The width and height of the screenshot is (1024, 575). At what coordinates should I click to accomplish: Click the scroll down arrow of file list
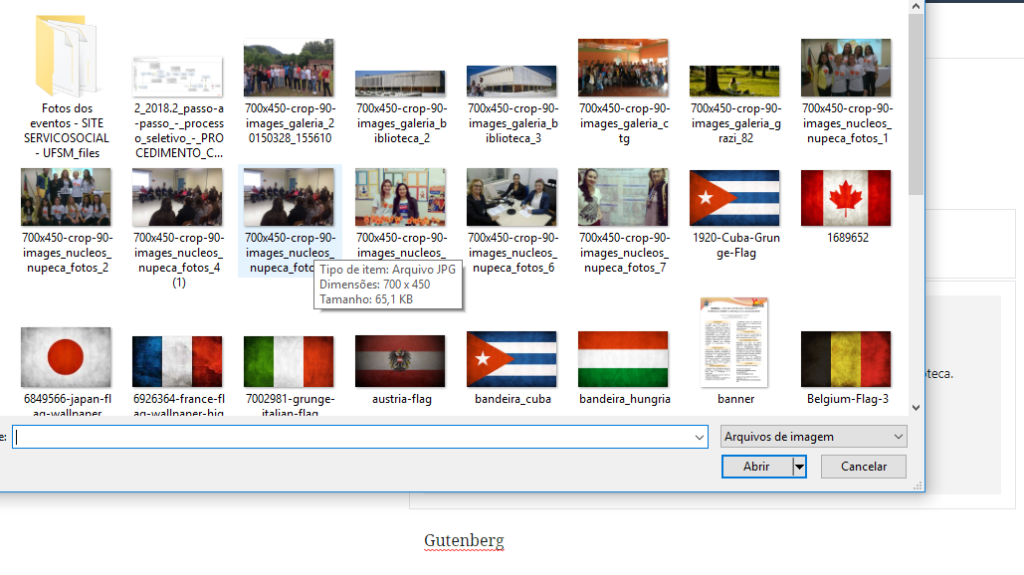coord(915,407)
